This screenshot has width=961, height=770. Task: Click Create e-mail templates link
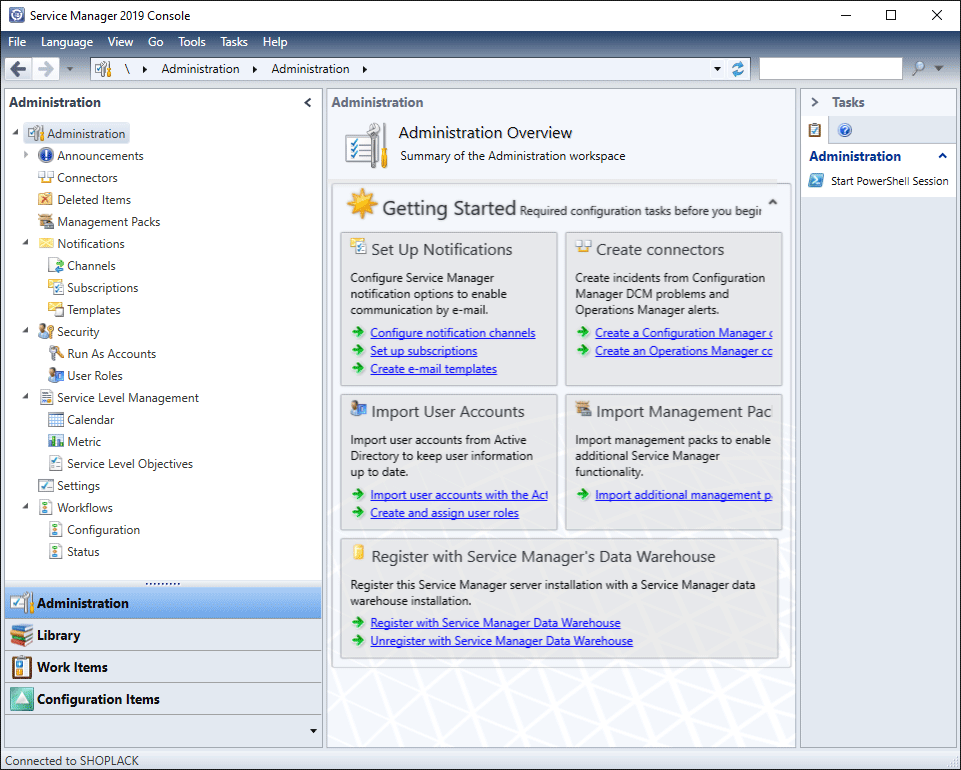click(x=433, y=368)
